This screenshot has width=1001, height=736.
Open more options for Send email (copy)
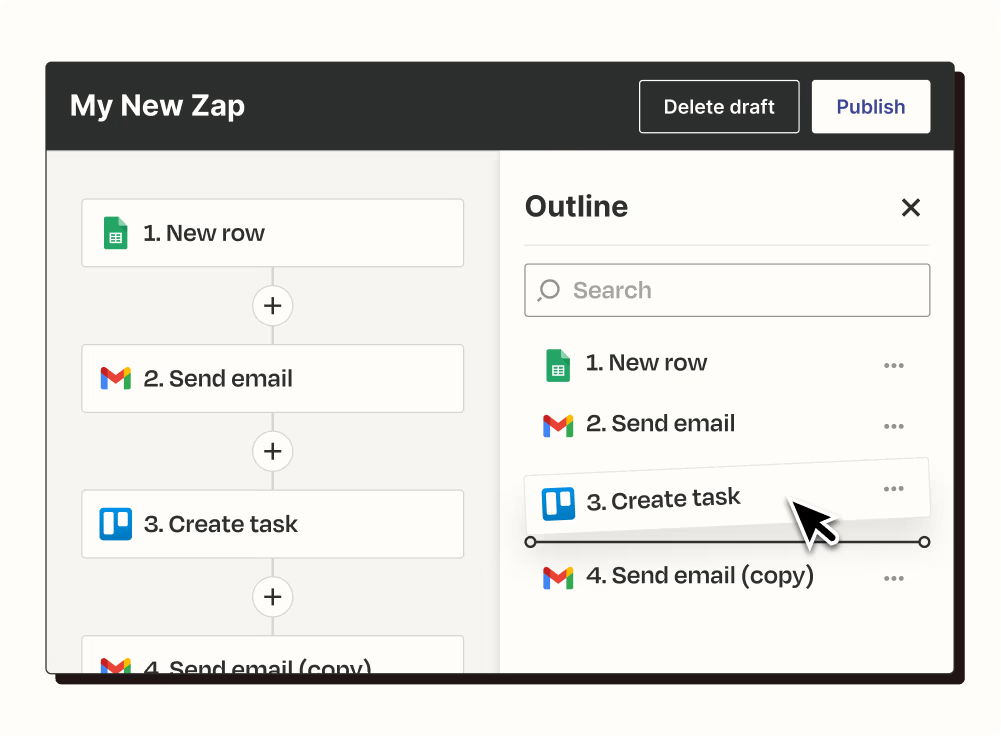click(x=894, y=578)
